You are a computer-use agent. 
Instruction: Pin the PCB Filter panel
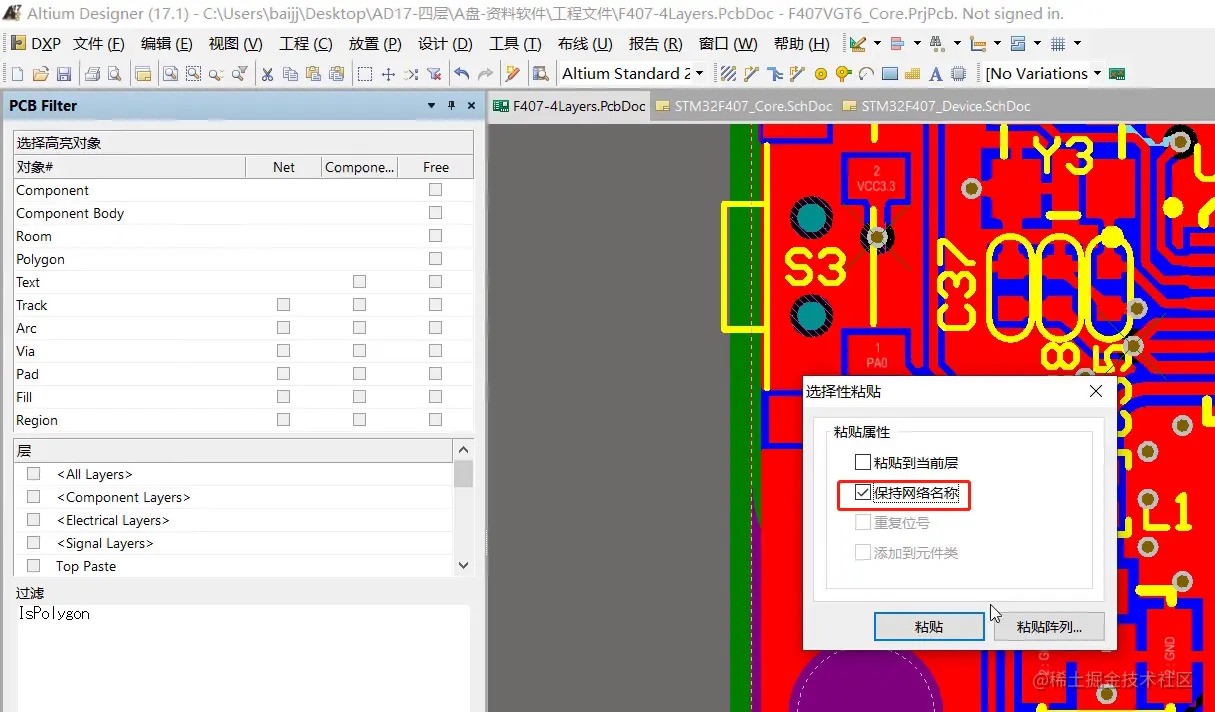coord(451,105)
